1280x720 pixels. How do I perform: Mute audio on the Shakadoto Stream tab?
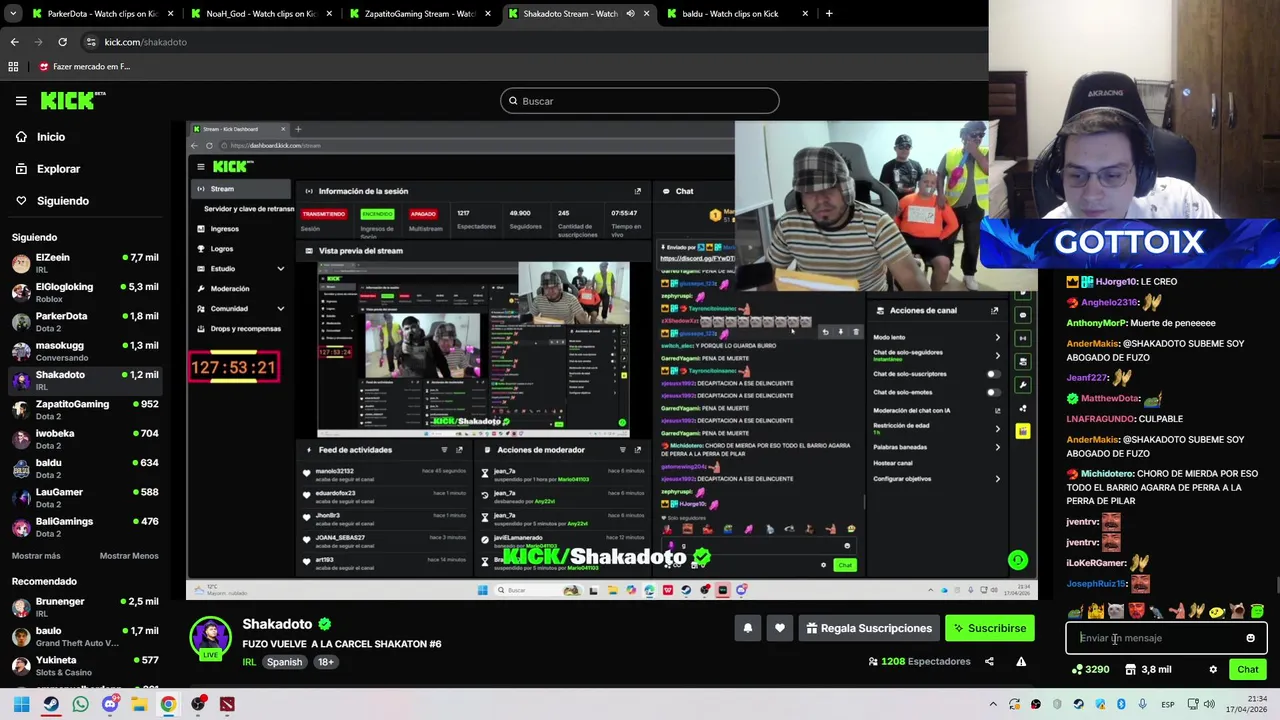pyautogui.click(x=630, y=14)
